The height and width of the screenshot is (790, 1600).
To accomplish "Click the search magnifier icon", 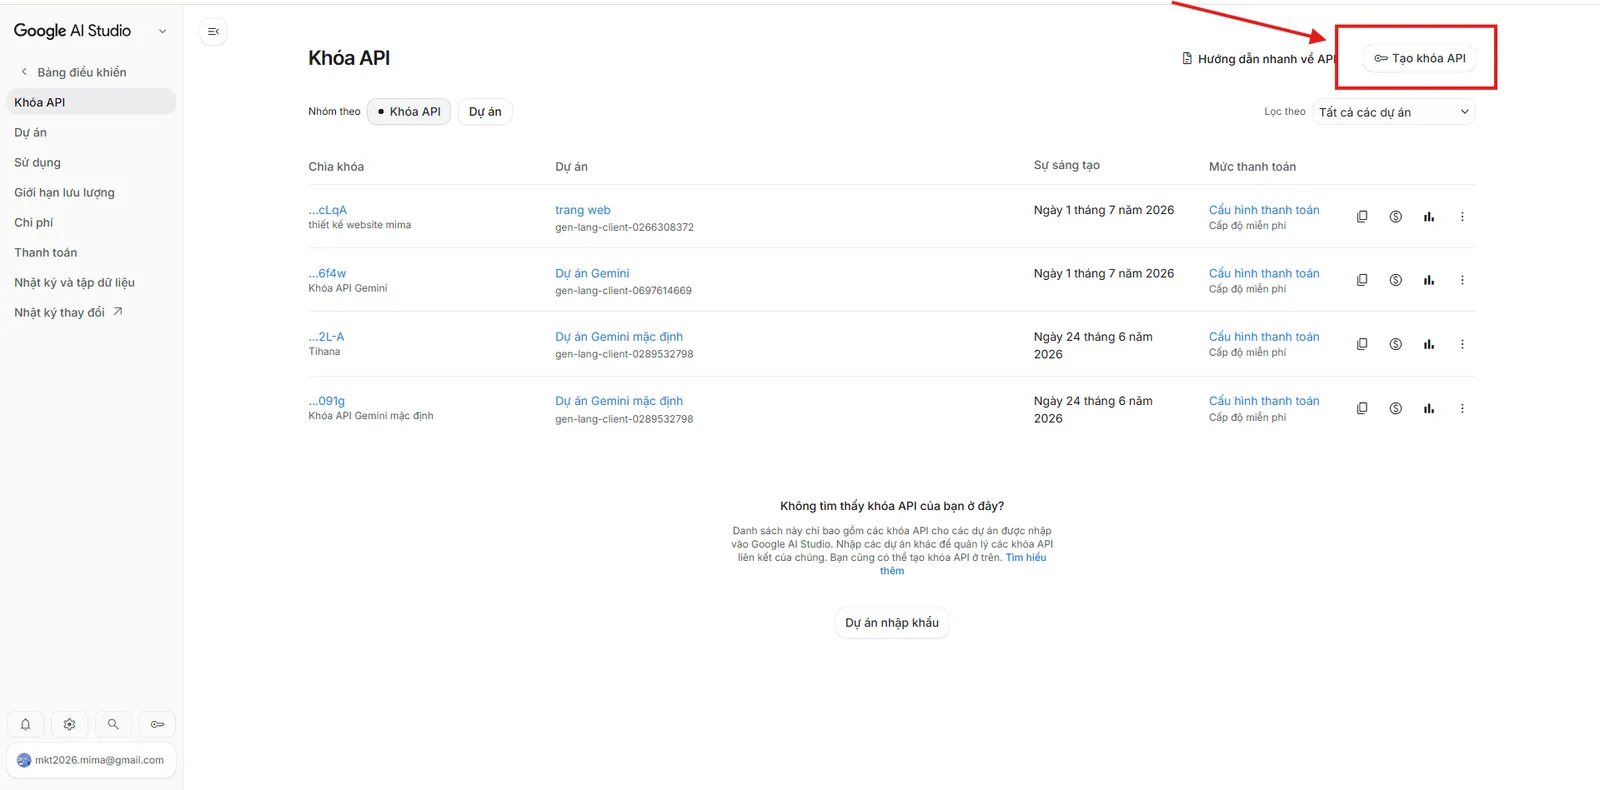I will coord(113,724).
